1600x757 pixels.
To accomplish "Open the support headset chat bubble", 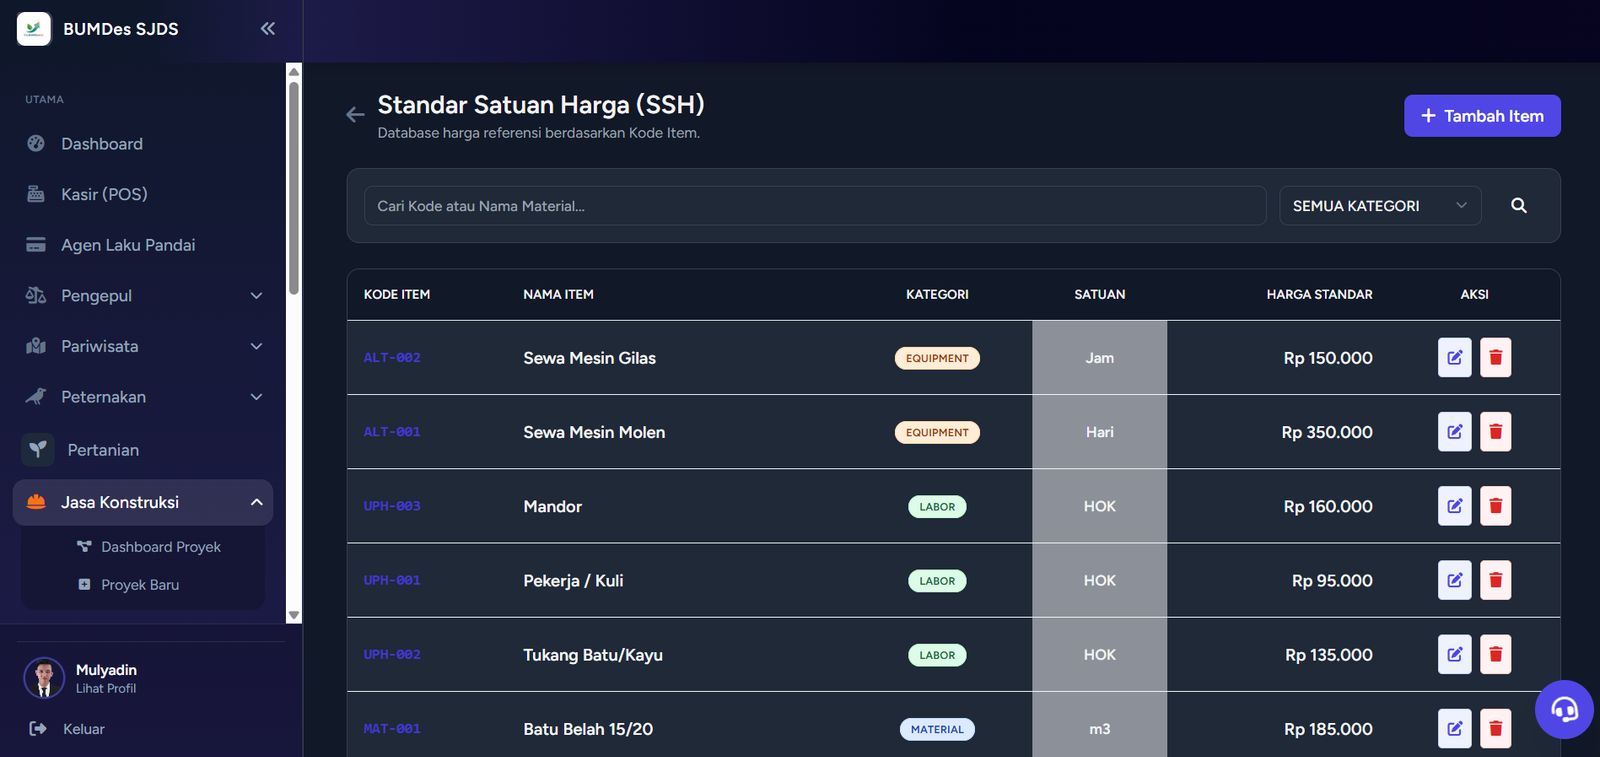I will (1564, 709).
